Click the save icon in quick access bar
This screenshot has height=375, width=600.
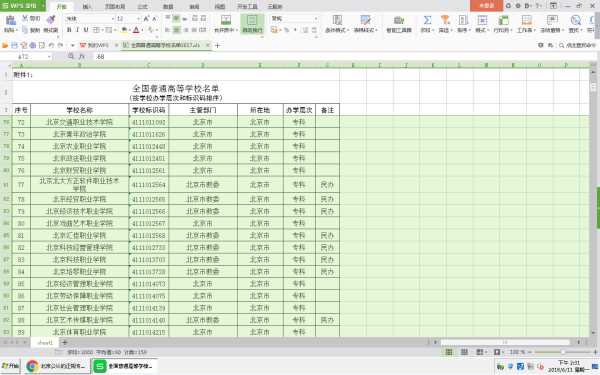point(15,46)
